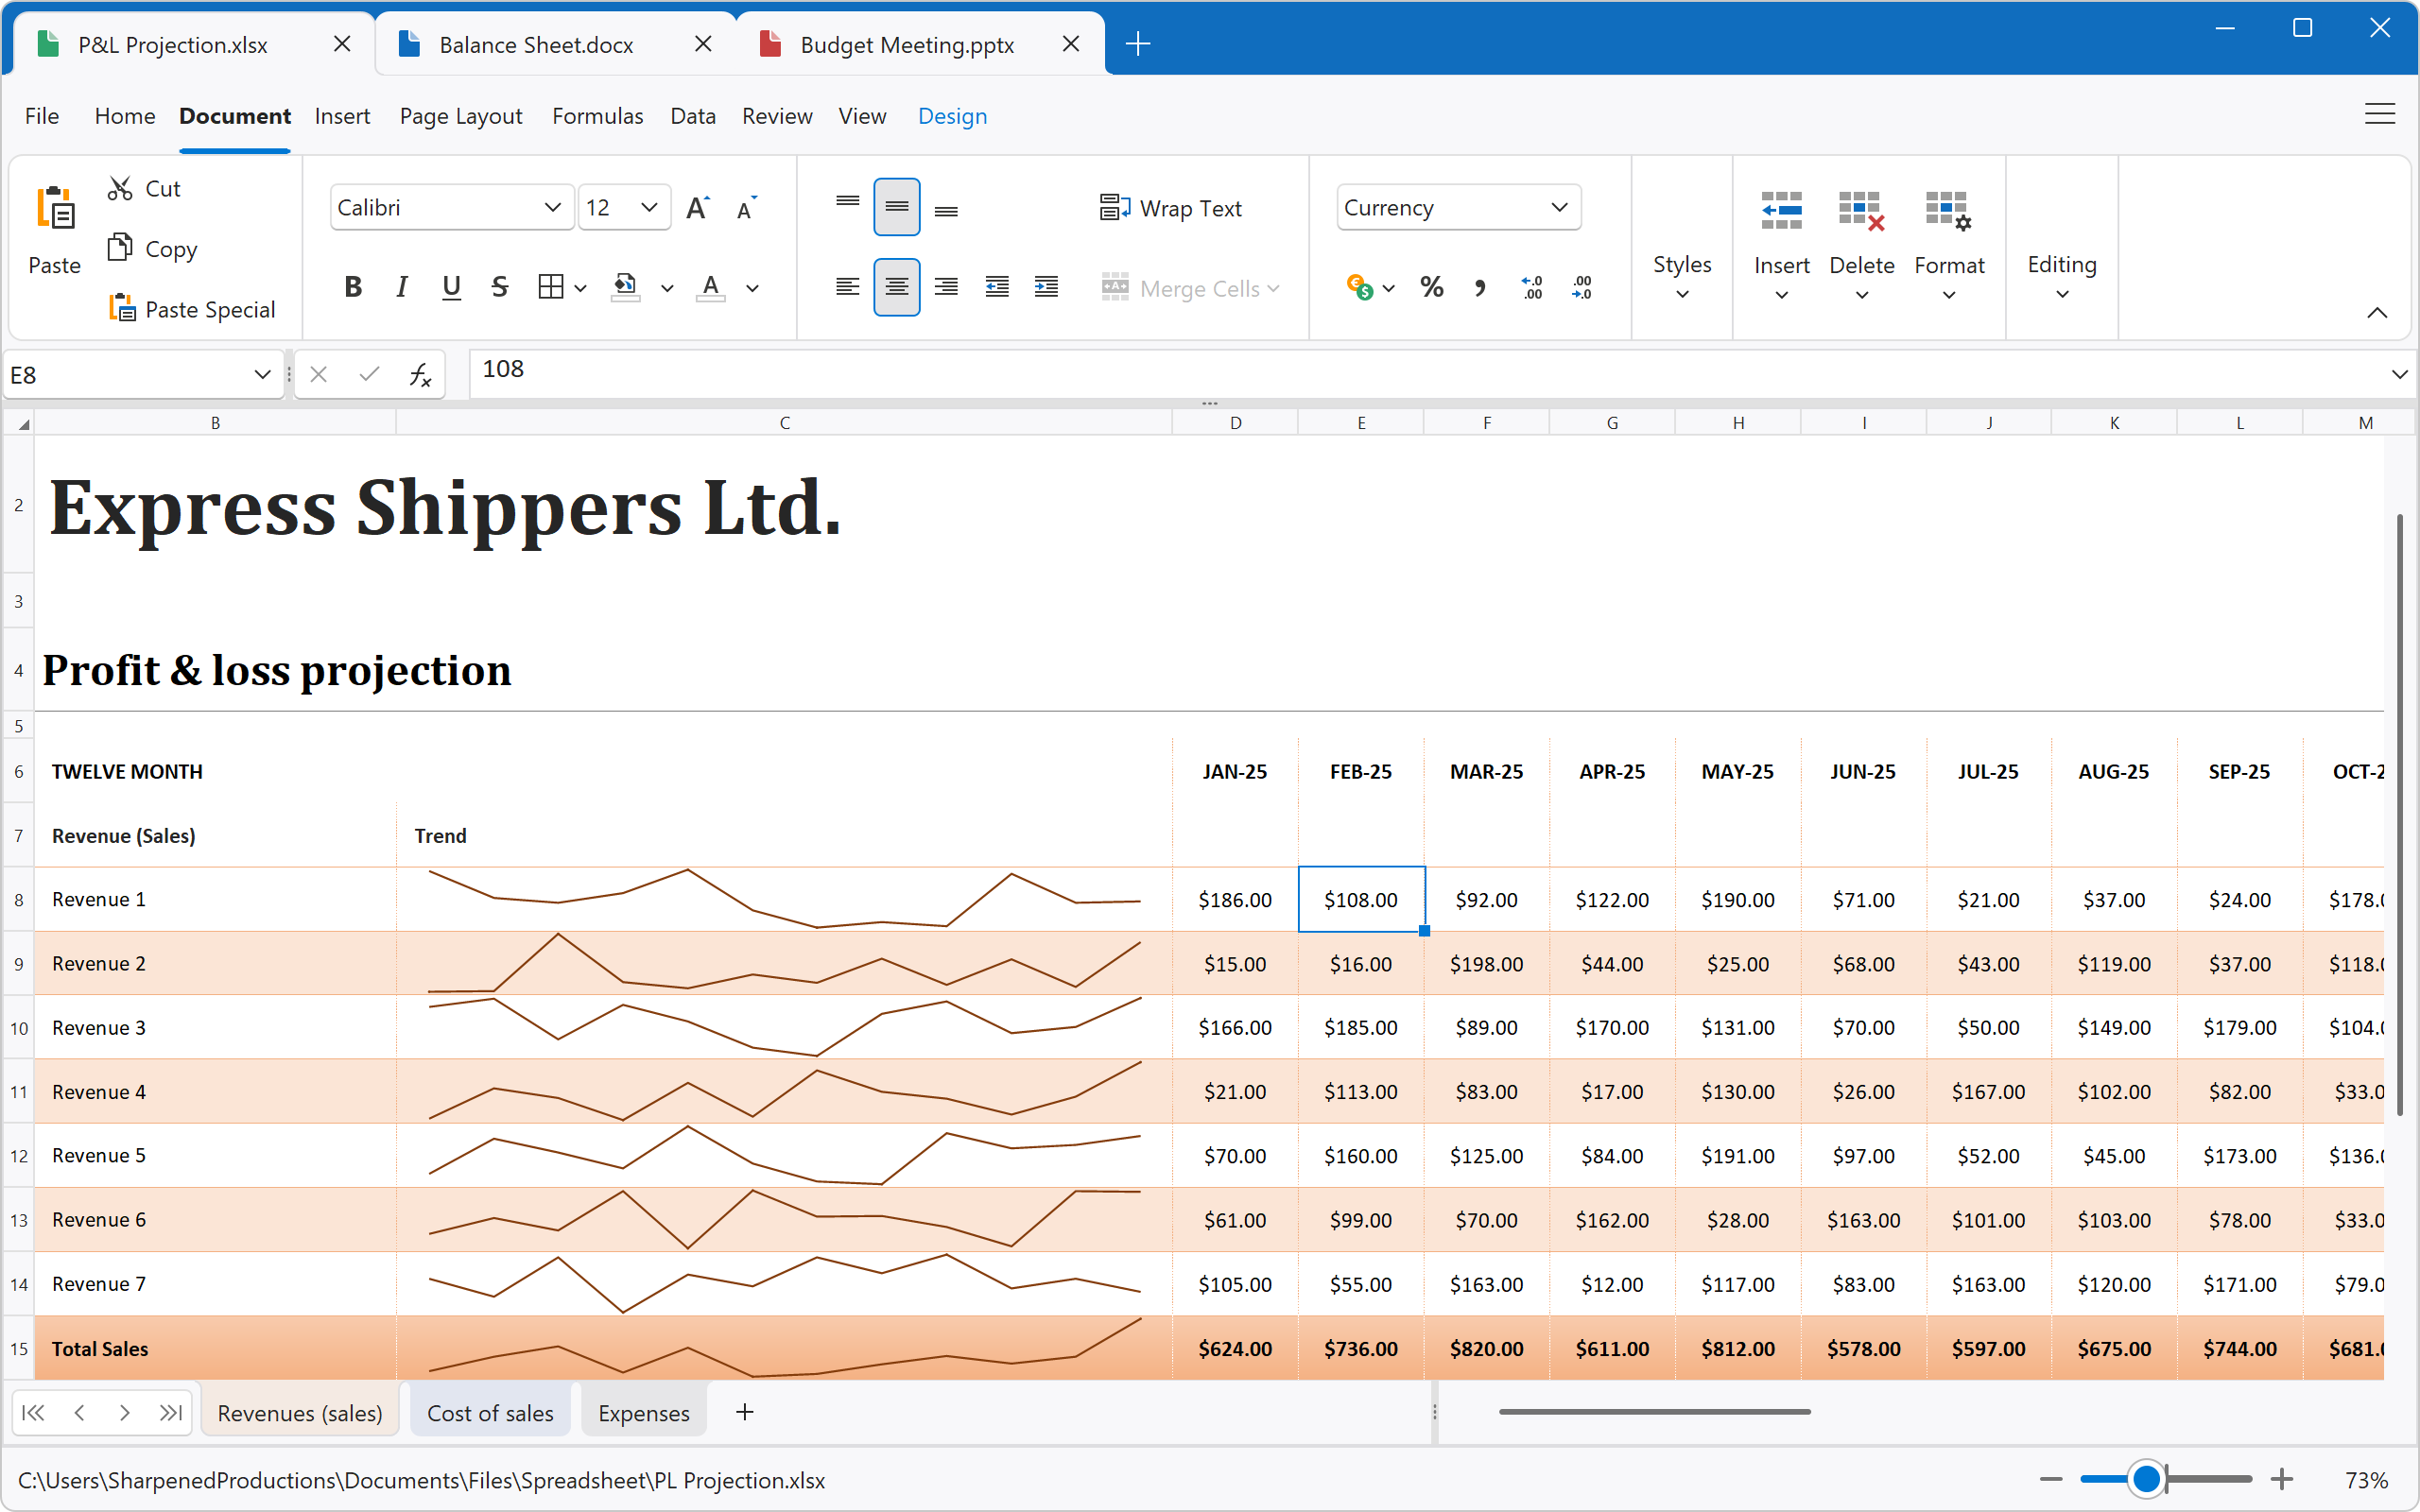Switch to the Formulas ribbon tab
The height and width of the screenshot is (1512, 2420).
tap(597, 116)
